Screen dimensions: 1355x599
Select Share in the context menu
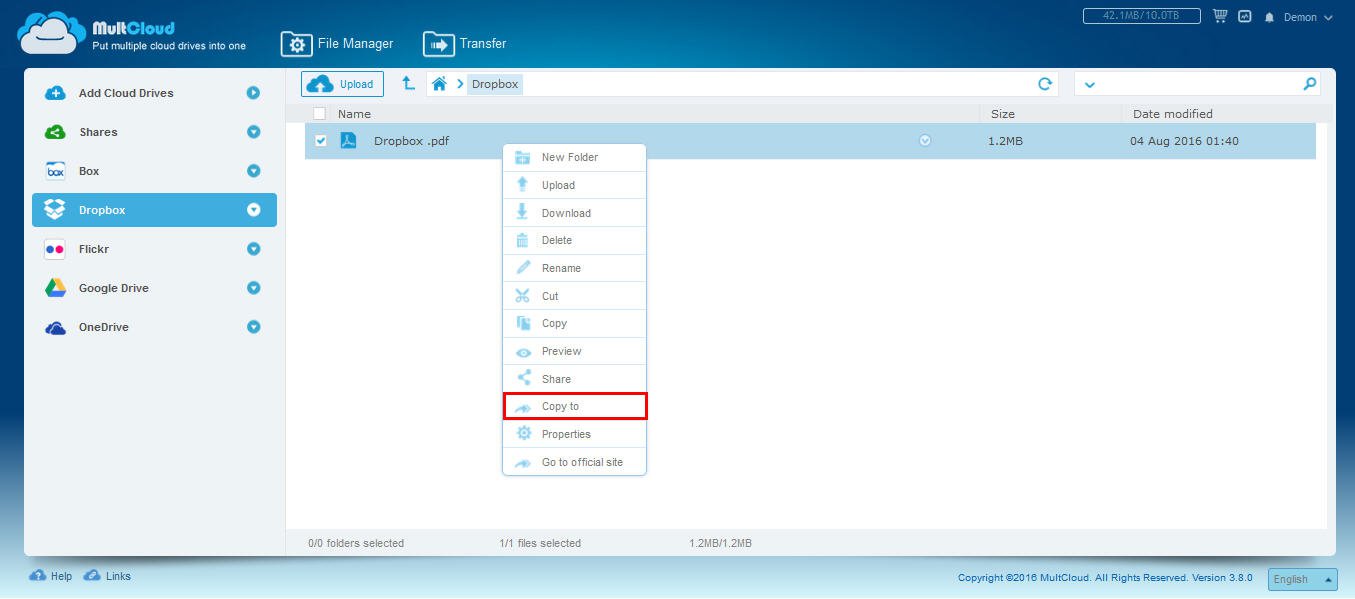(x=574, y=379)
